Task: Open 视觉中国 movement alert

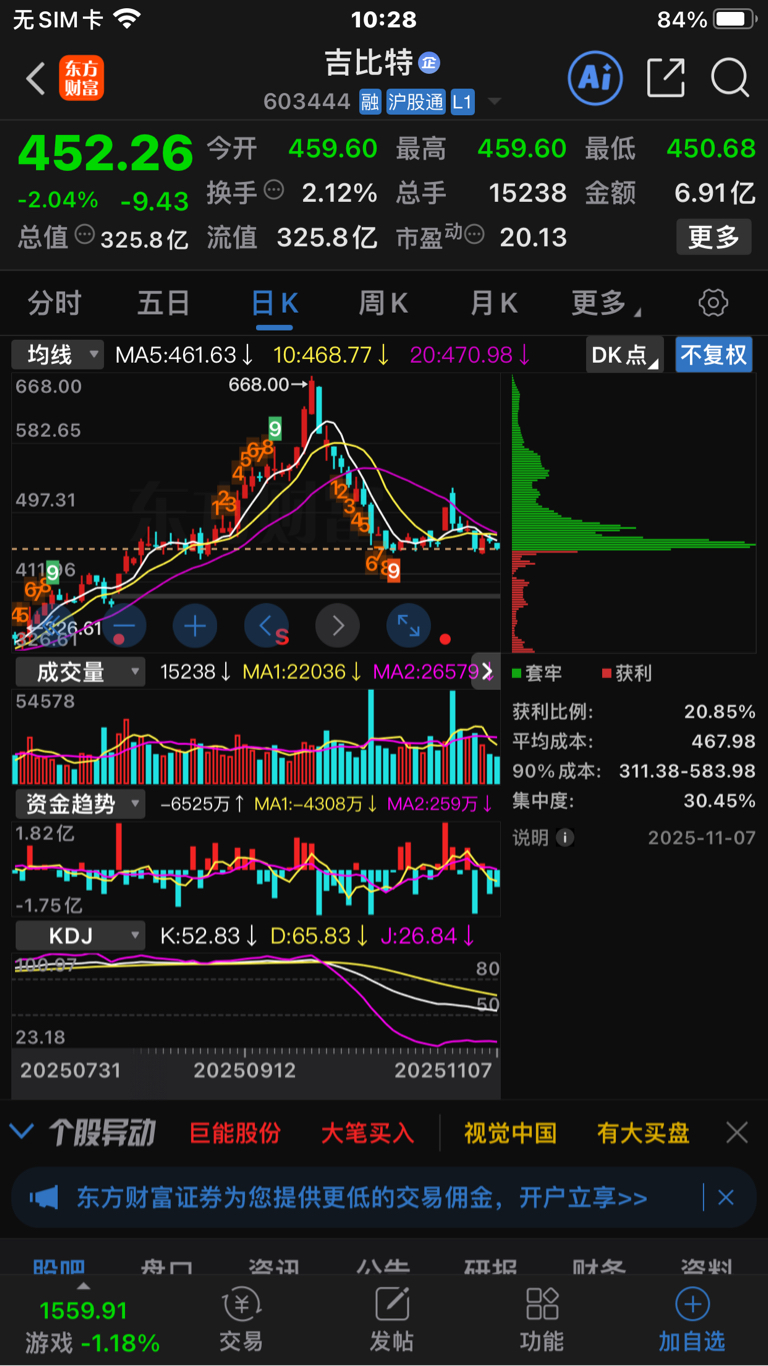Action: coord(510,1132)
